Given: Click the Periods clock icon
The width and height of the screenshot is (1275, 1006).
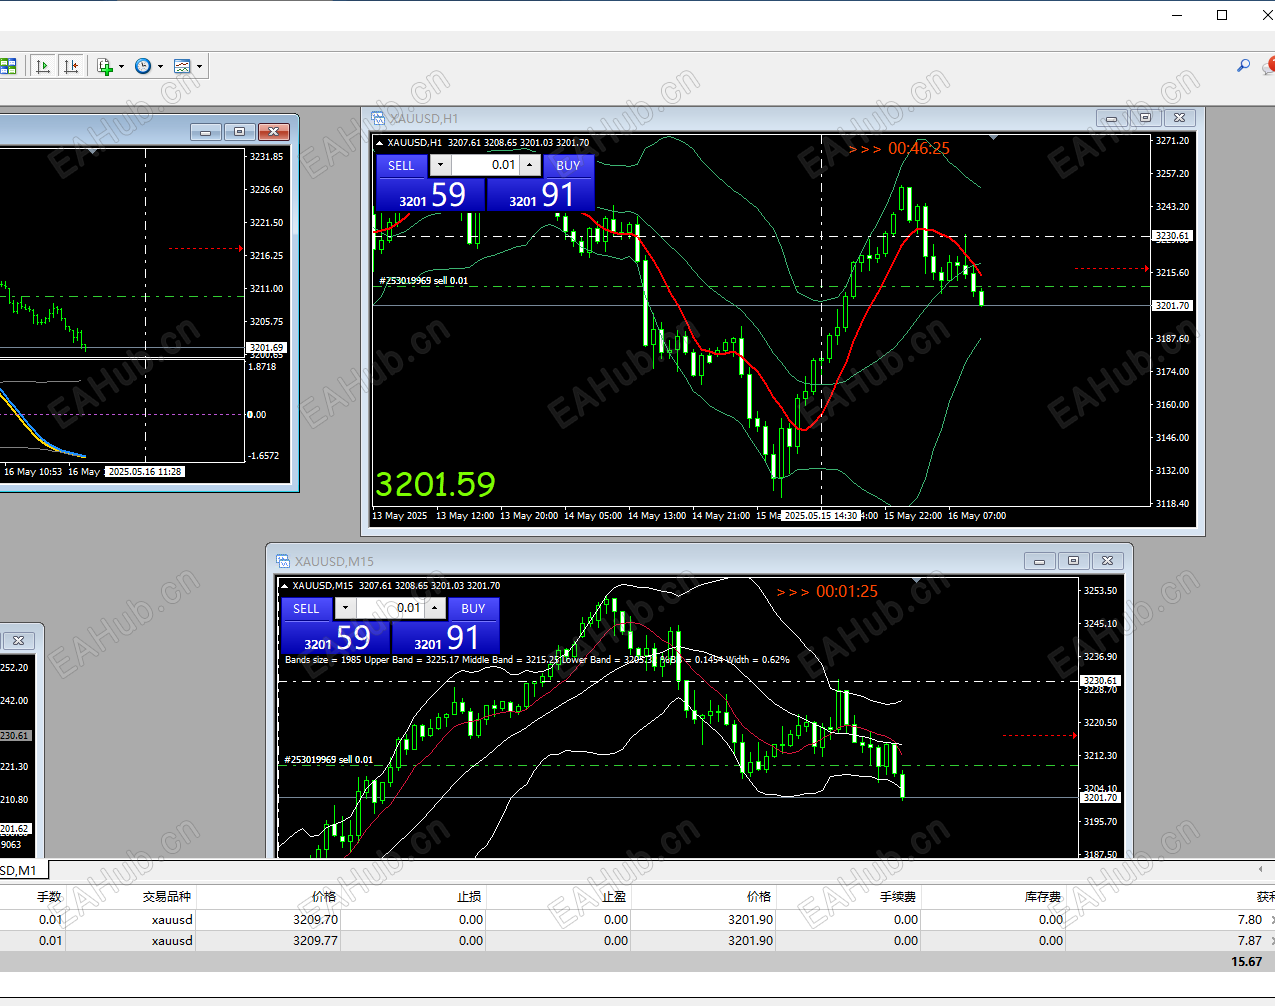Looking at the screenshot, I should tap(143, 66).
